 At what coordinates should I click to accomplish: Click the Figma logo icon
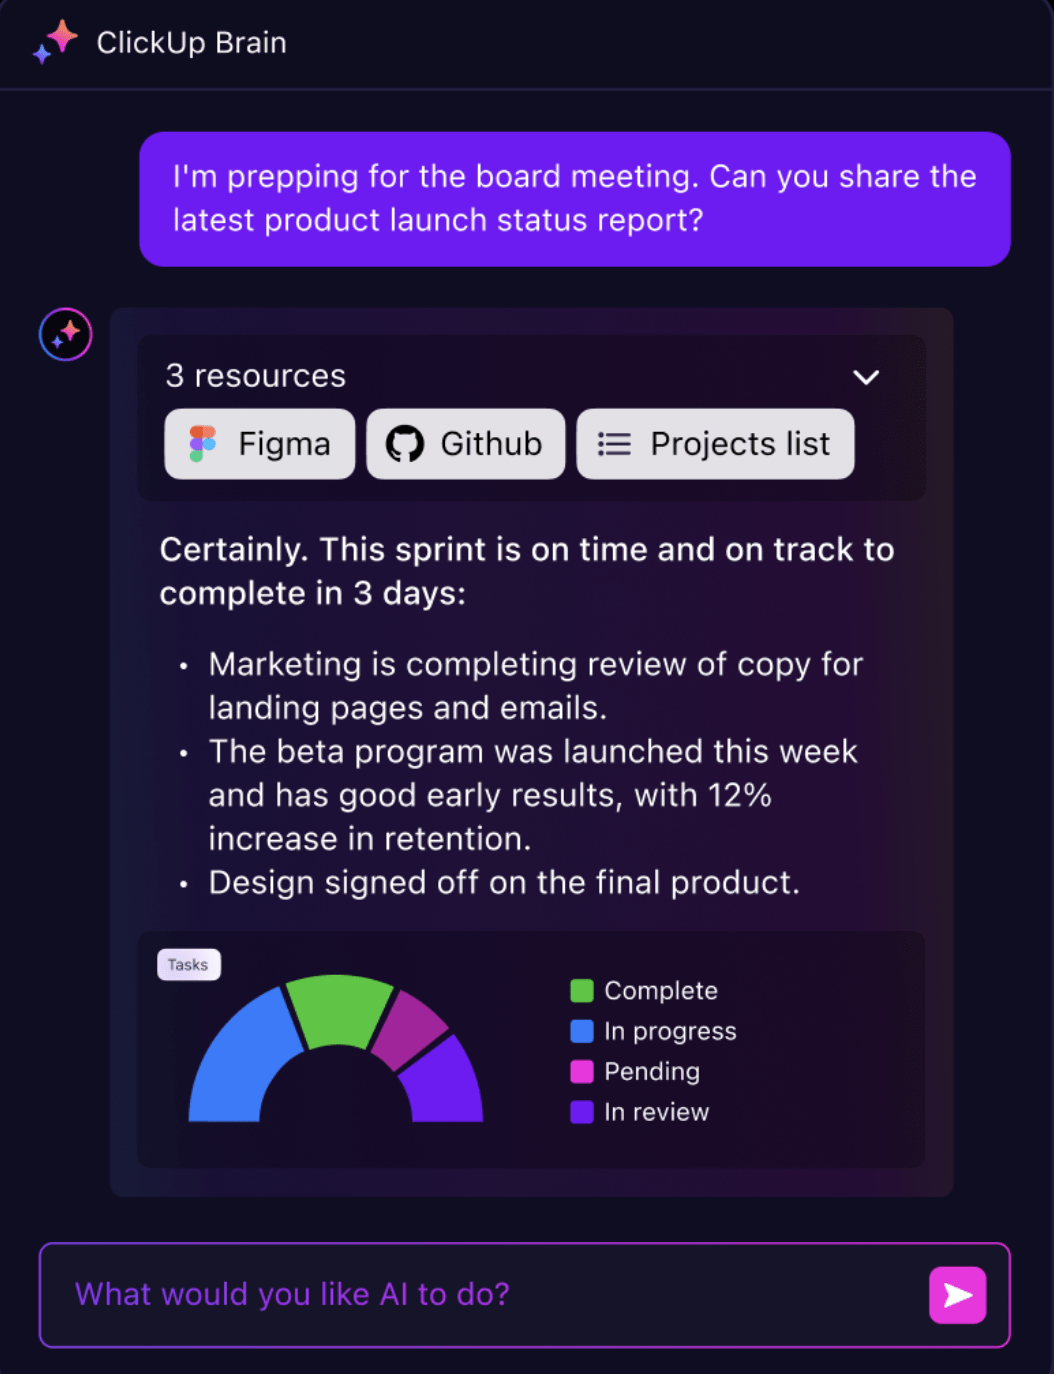pos(203,444)
